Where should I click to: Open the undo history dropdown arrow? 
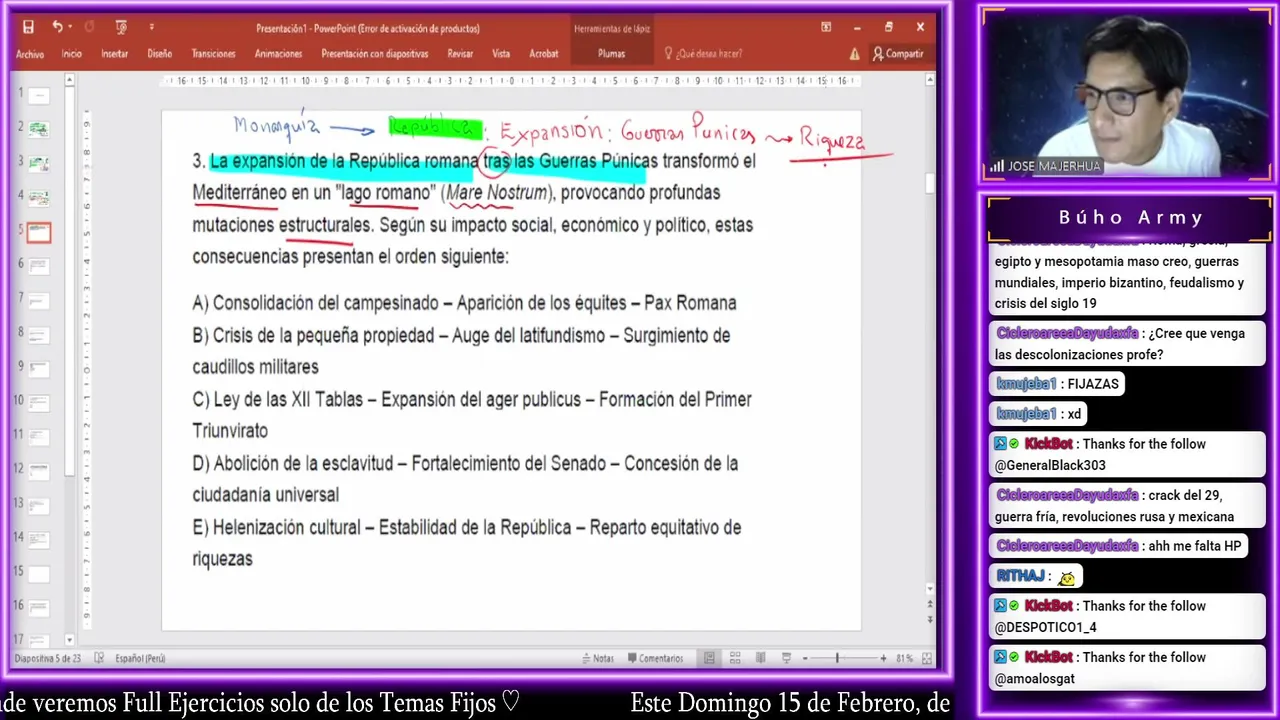[70, 27]
